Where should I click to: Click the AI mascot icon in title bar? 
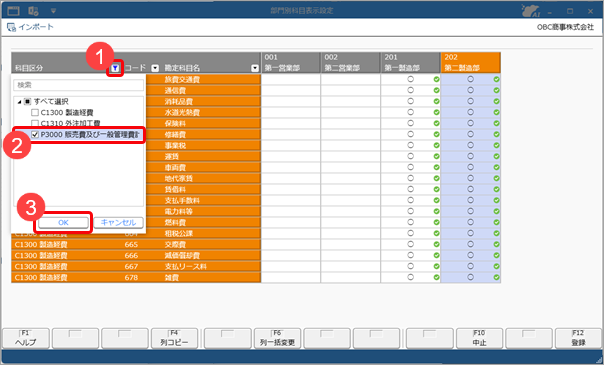pyautogui.click(x=530, y=11)
